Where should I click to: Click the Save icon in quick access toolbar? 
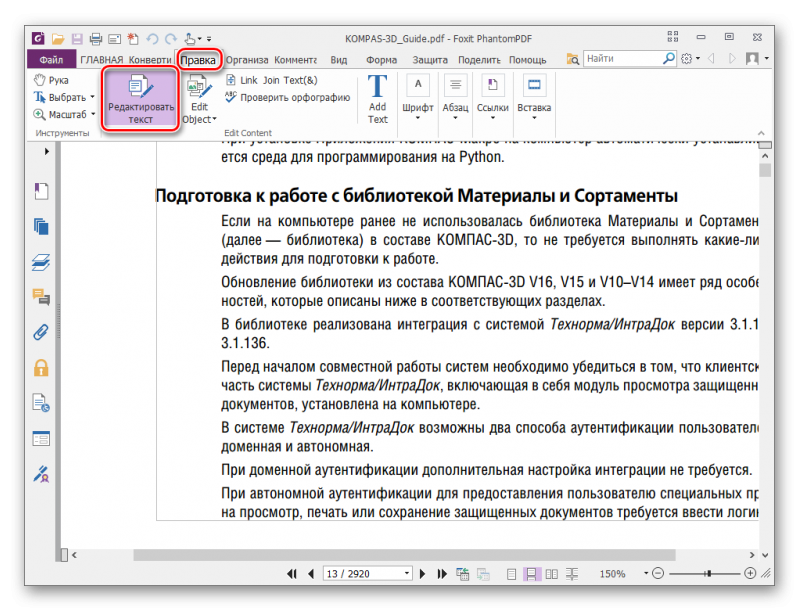(x=77, y=39)
